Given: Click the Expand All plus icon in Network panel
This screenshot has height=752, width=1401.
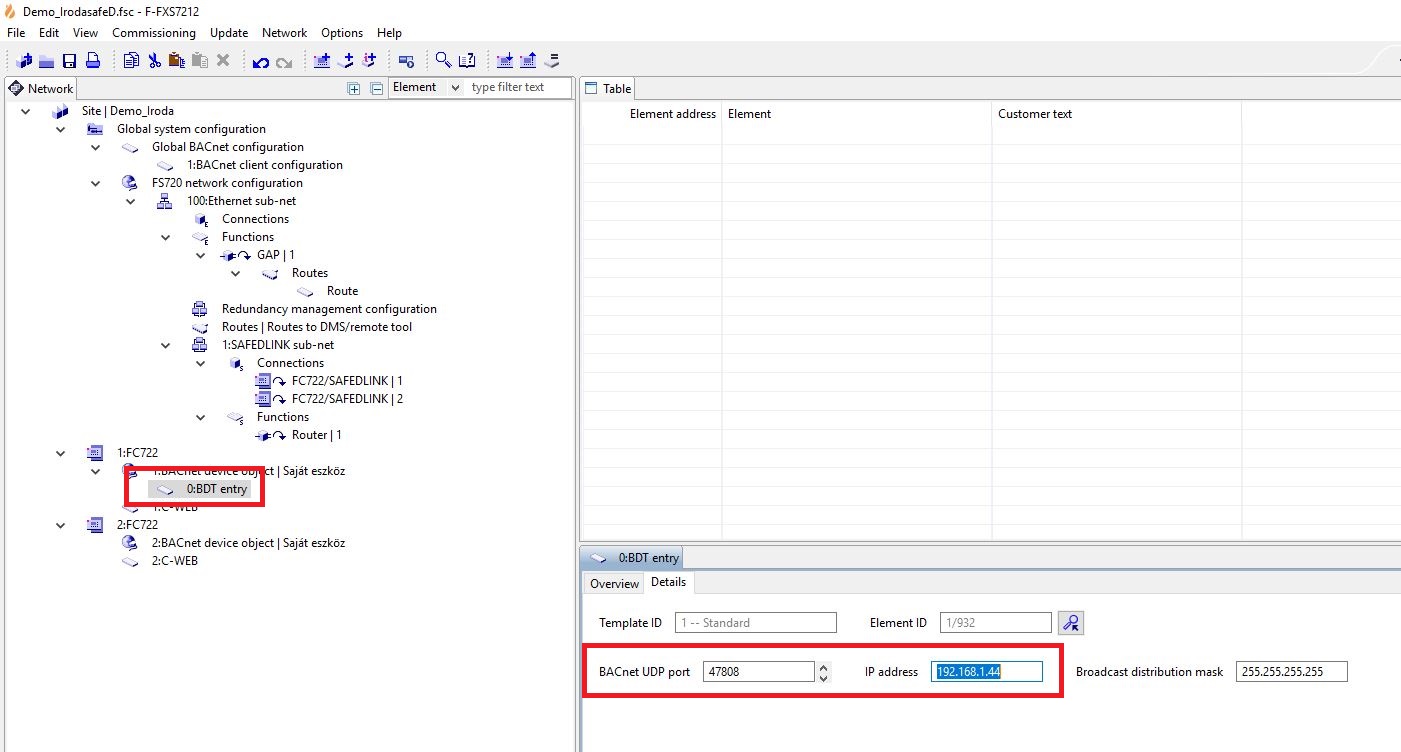Looking at the screenshot, I should [353, 88].
